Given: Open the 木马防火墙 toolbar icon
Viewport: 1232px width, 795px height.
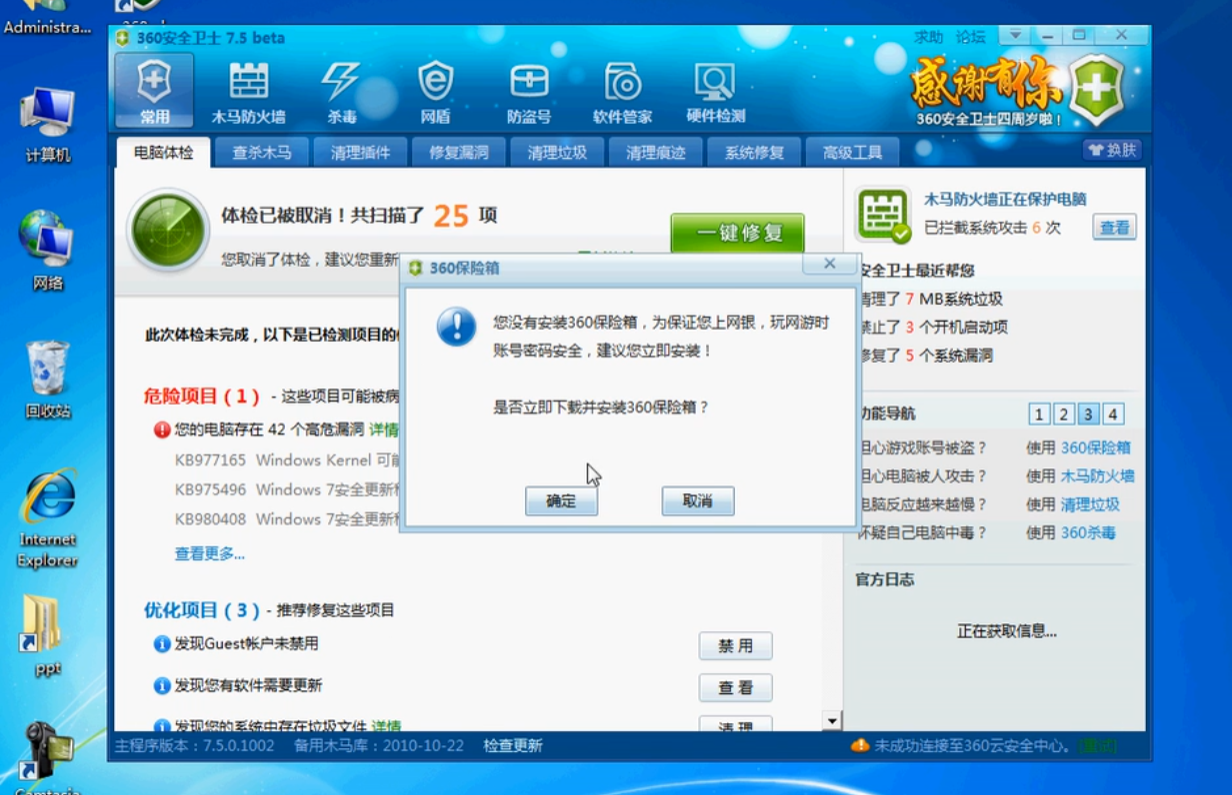Looking at the screenshot, I should click(x=248, y=91).
